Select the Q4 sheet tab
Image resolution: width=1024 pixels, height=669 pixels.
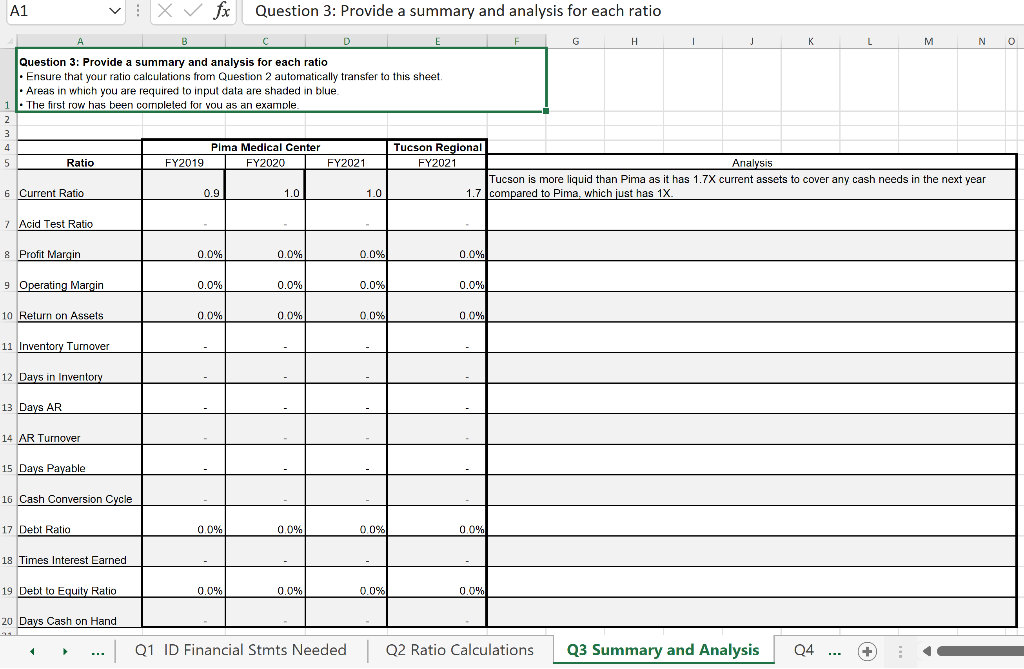805,650
